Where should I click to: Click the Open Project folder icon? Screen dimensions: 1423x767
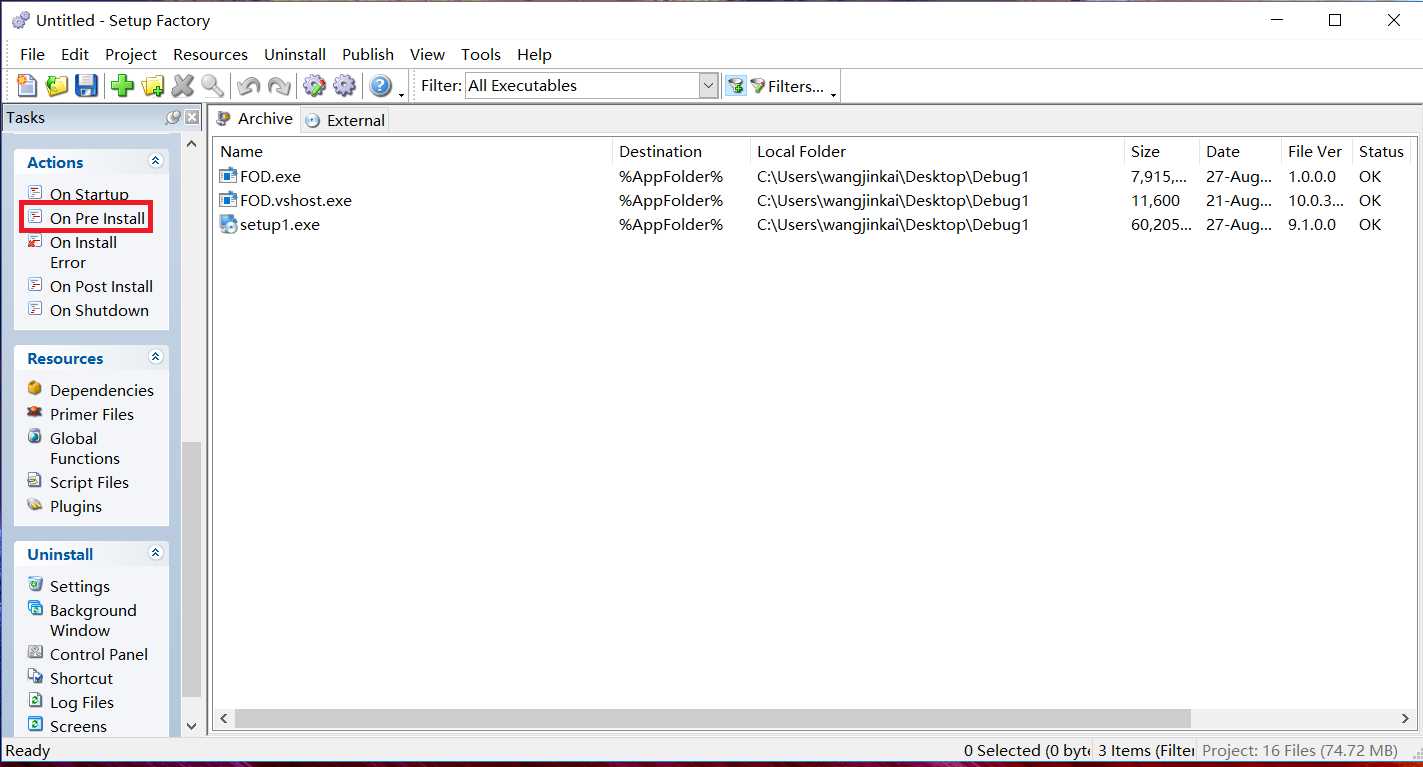click(57, 86)
